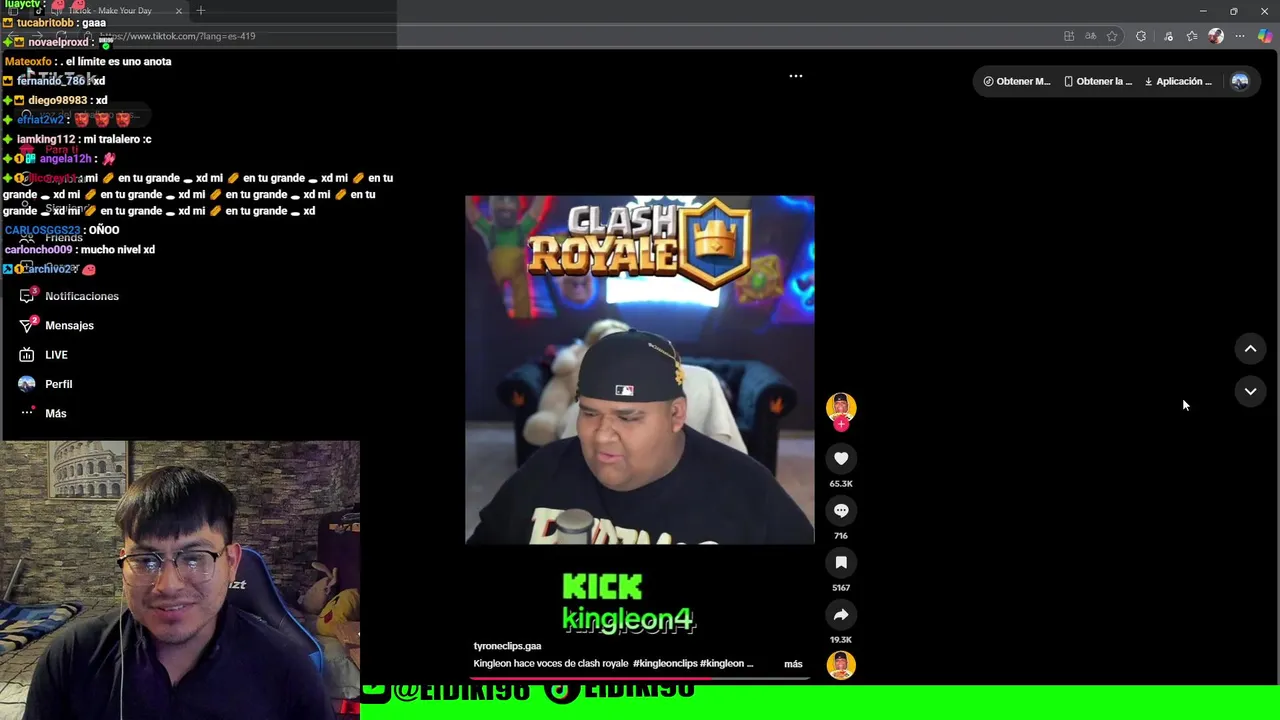Screen dimensions: 1280x720
Task: Click the 5167 saves count
Action: click(x=841, y=588)
